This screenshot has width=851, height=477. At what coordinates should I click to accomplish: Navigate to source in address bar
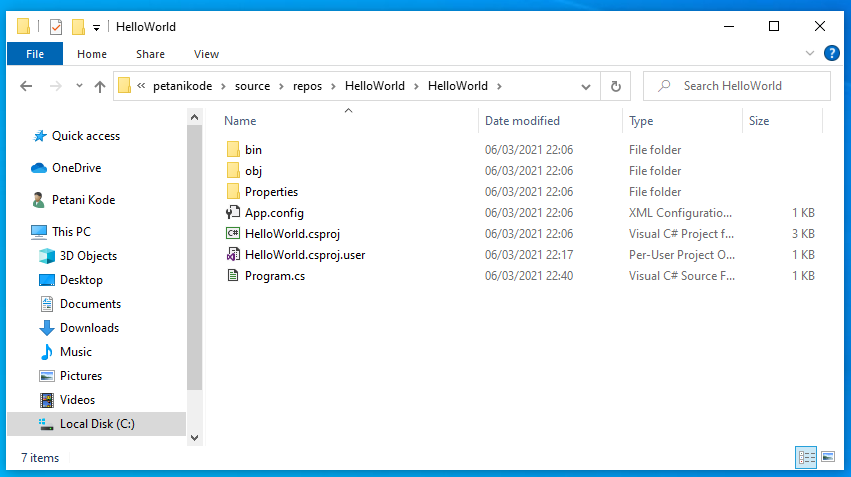coord(252,86)
